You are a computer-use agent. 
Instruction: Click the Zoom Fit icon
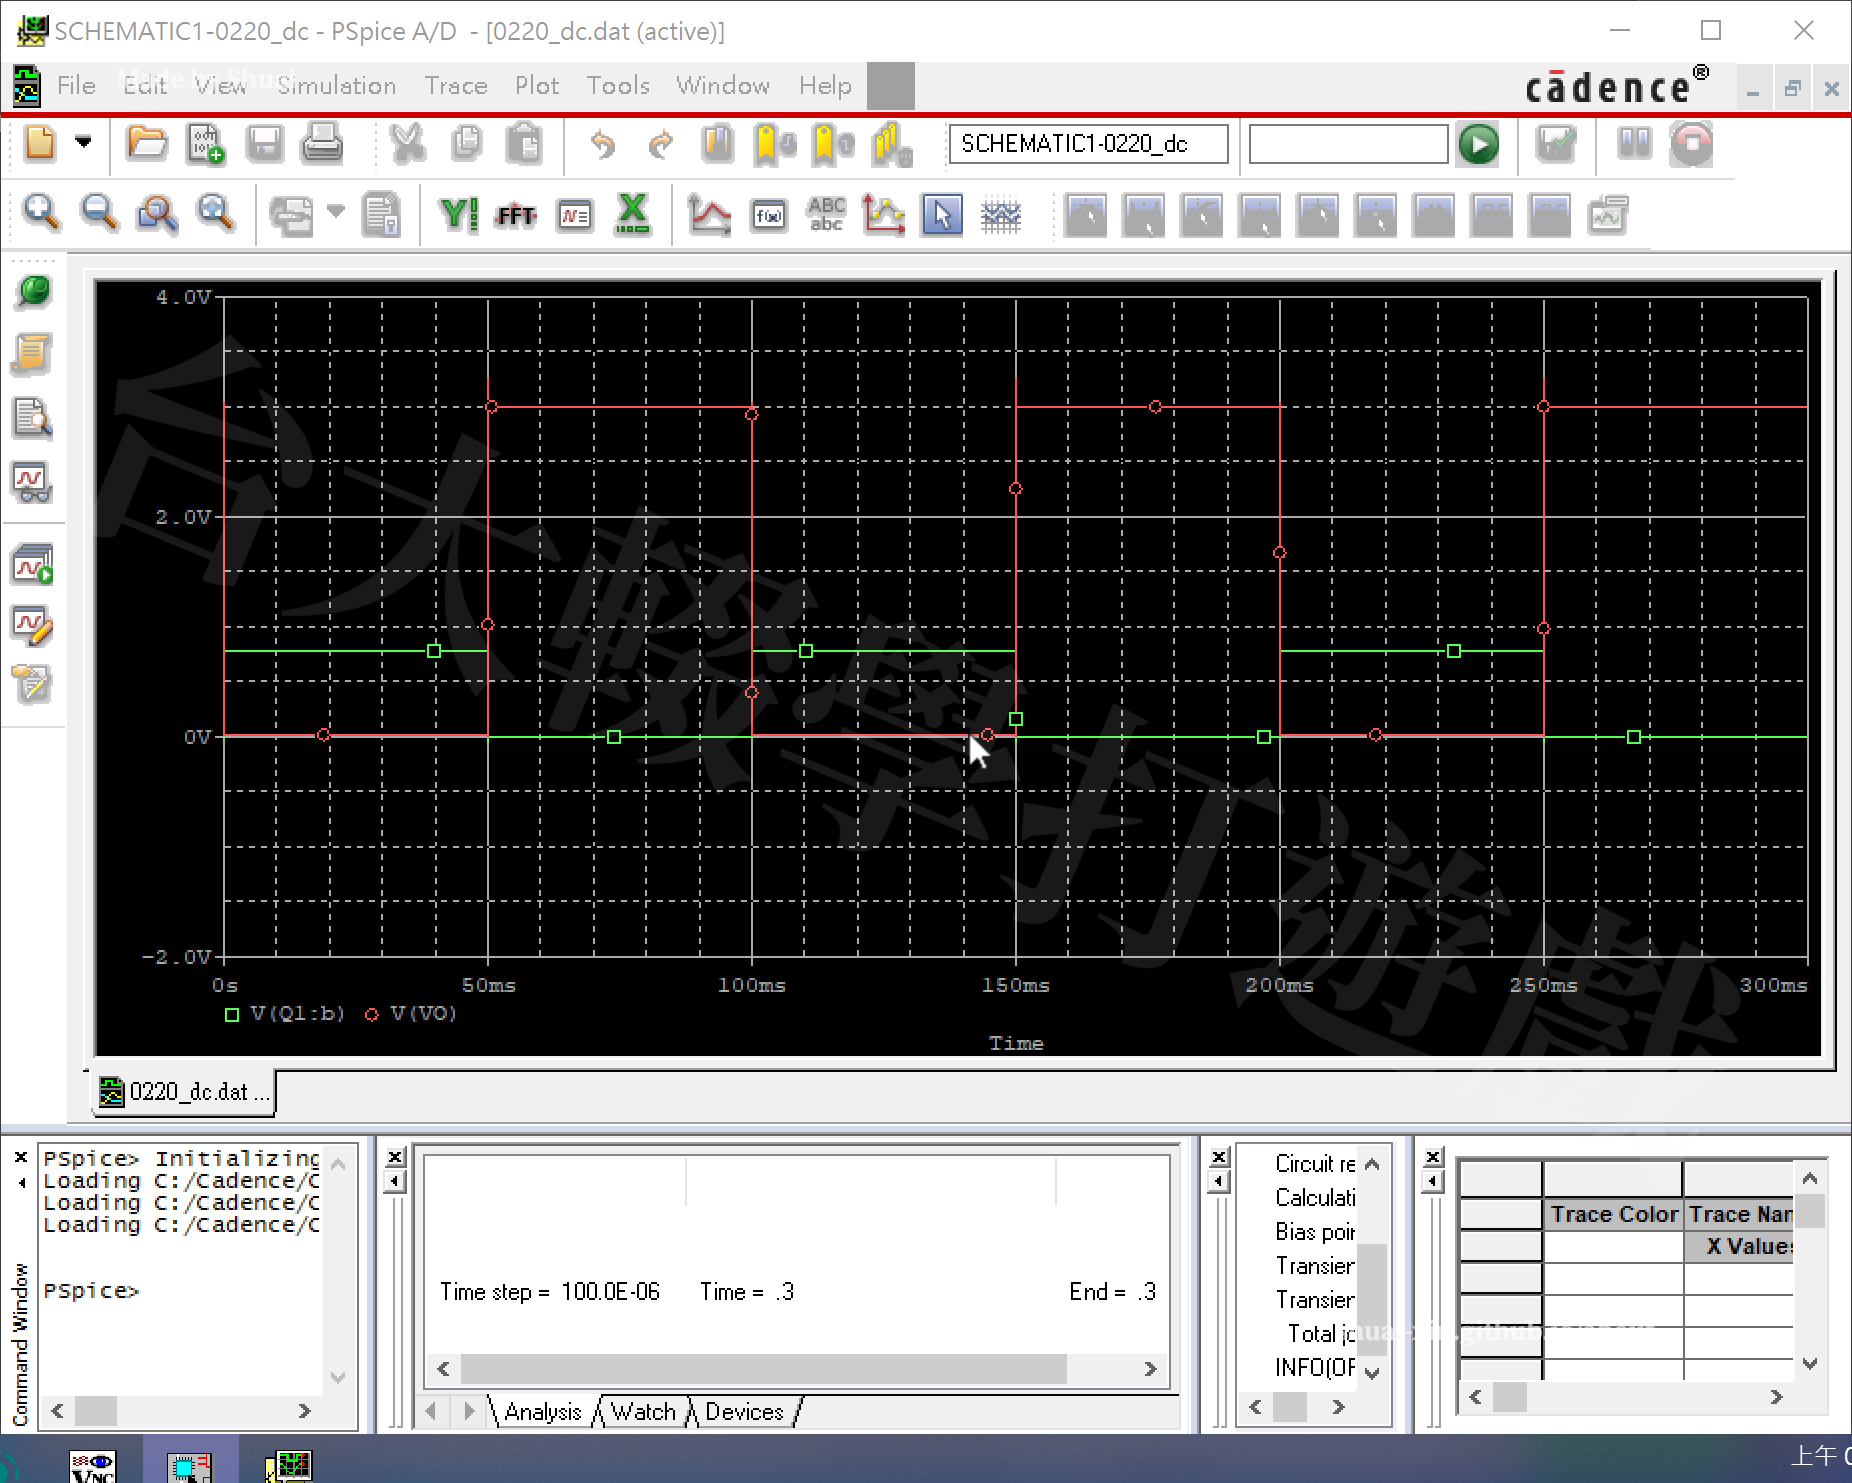(x=215, y=213)
